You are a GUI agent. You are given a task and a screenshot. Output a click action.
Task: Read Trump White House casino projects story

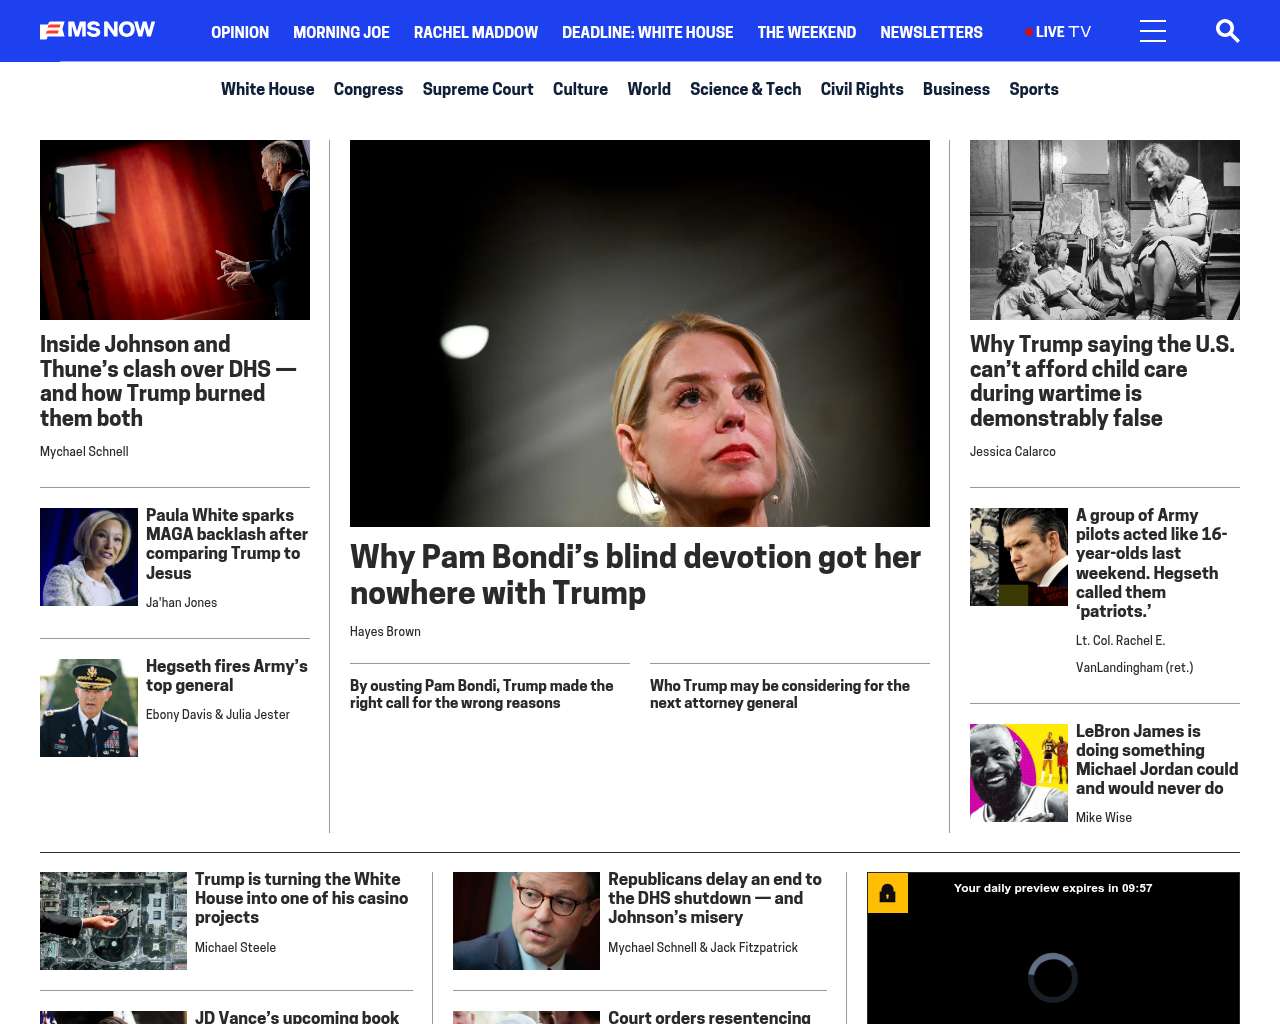tap(301, 898)
